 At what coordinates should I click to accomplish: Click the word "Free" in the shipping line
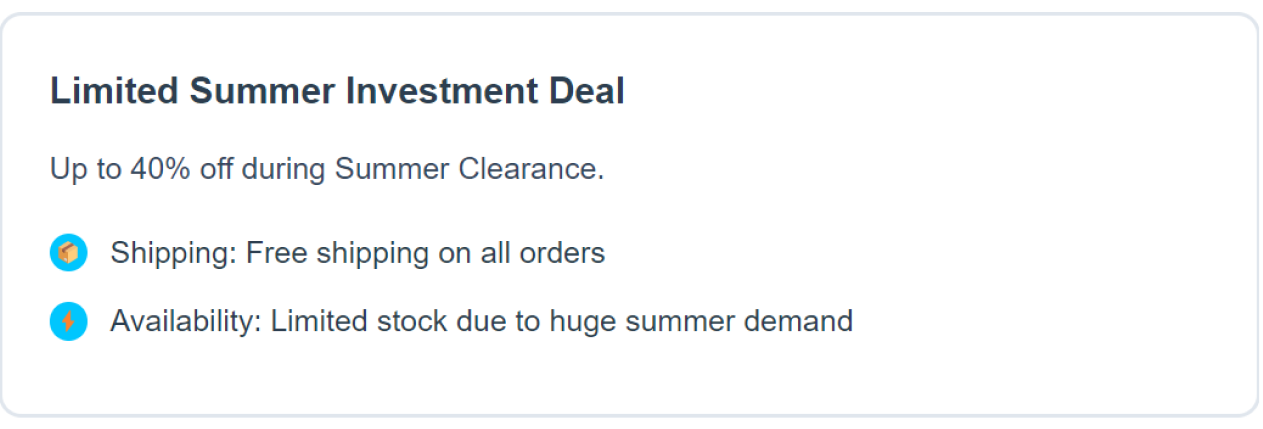coord(277,253)
